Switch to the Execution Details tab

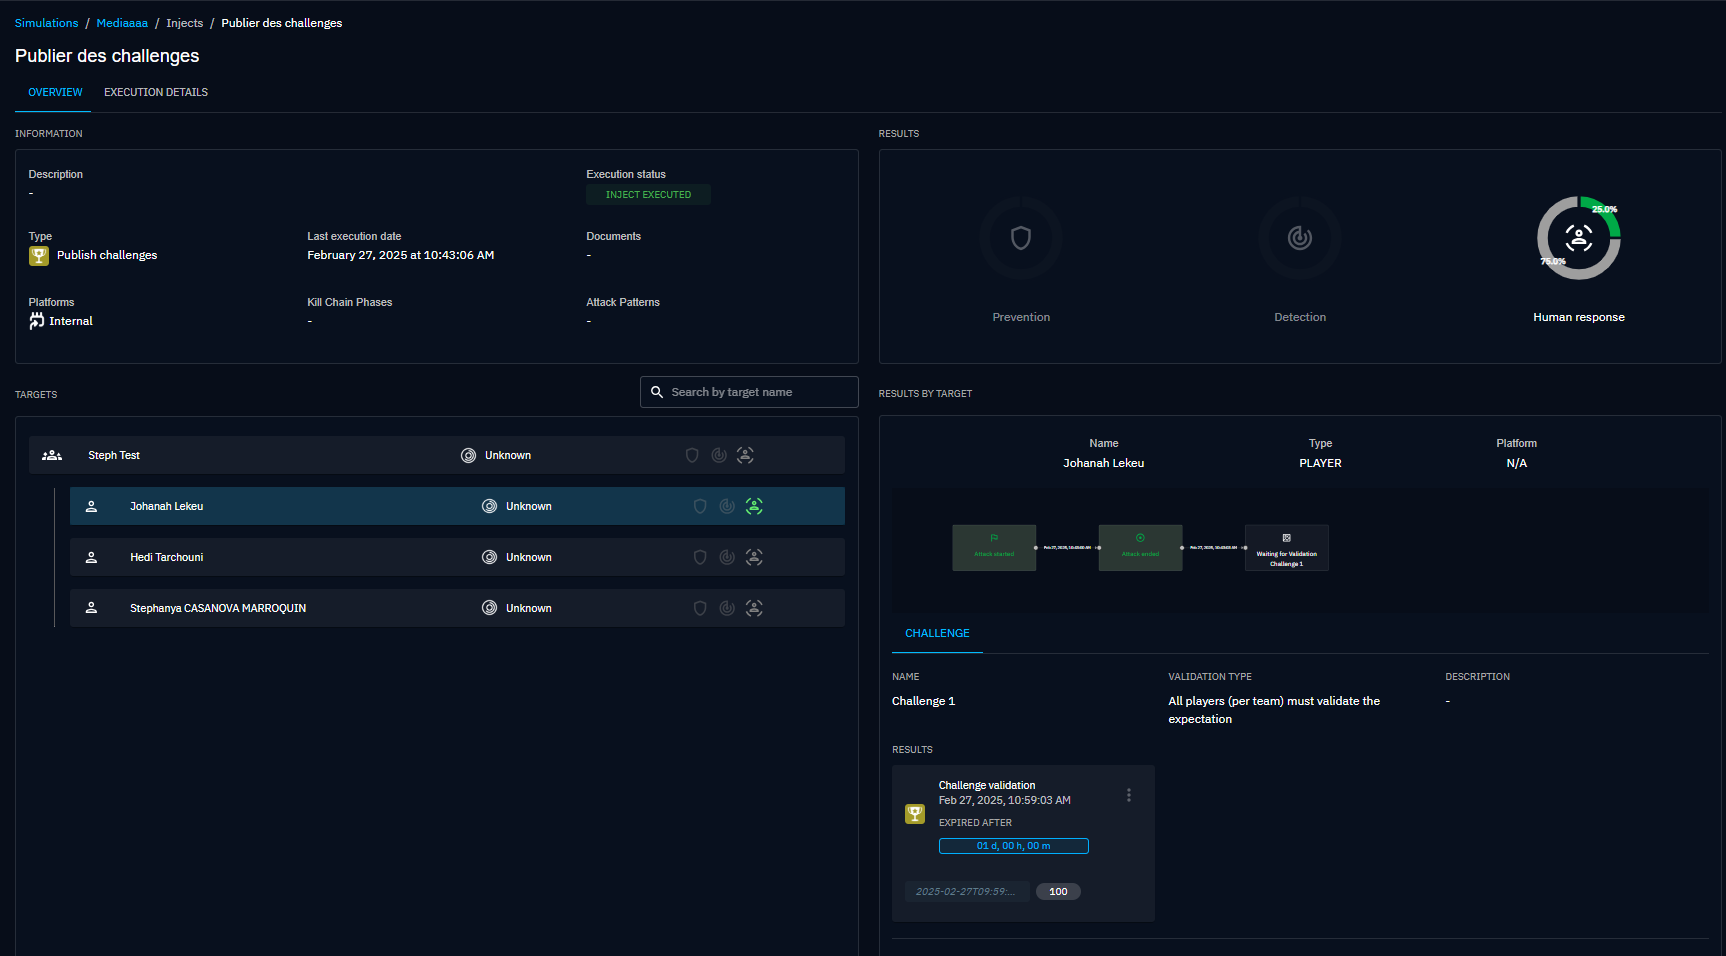coord(156,92)
